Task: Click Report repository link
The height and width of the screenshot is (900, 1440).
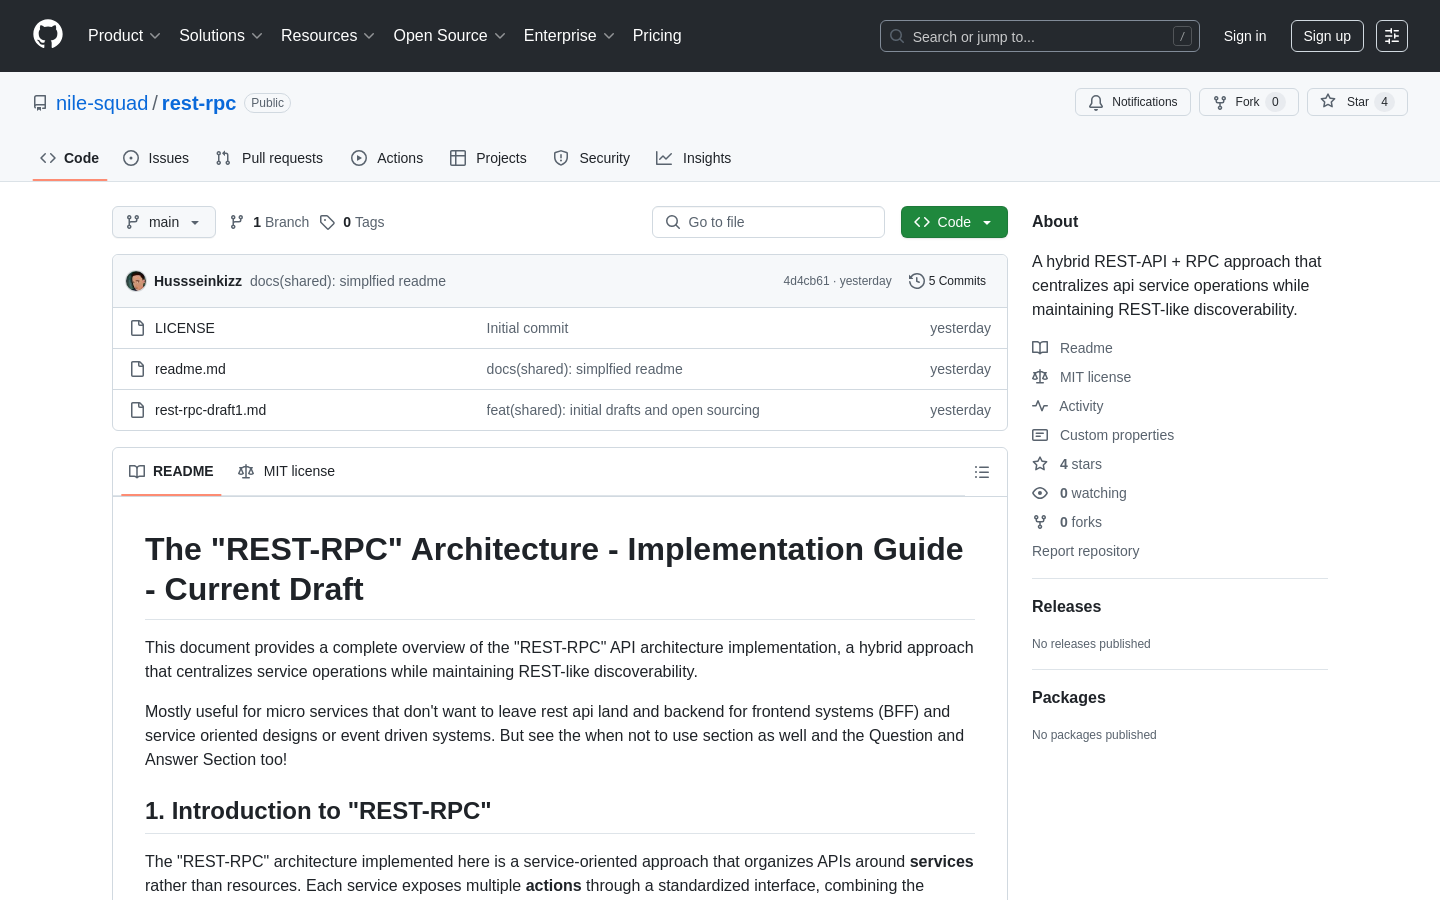Action: coord(1085,551)
